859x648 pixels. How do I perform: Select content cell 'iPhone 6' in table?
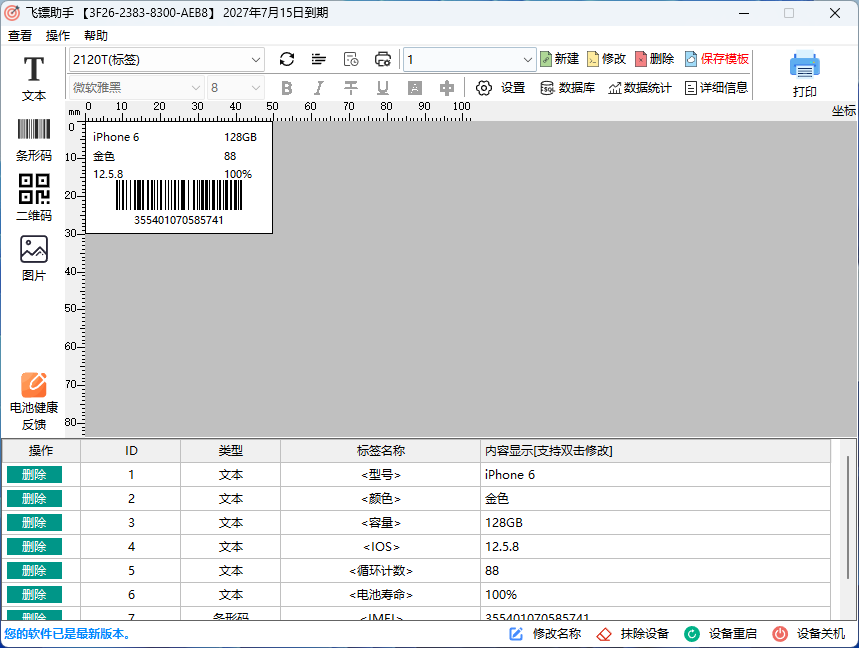(x=655, y=474)
